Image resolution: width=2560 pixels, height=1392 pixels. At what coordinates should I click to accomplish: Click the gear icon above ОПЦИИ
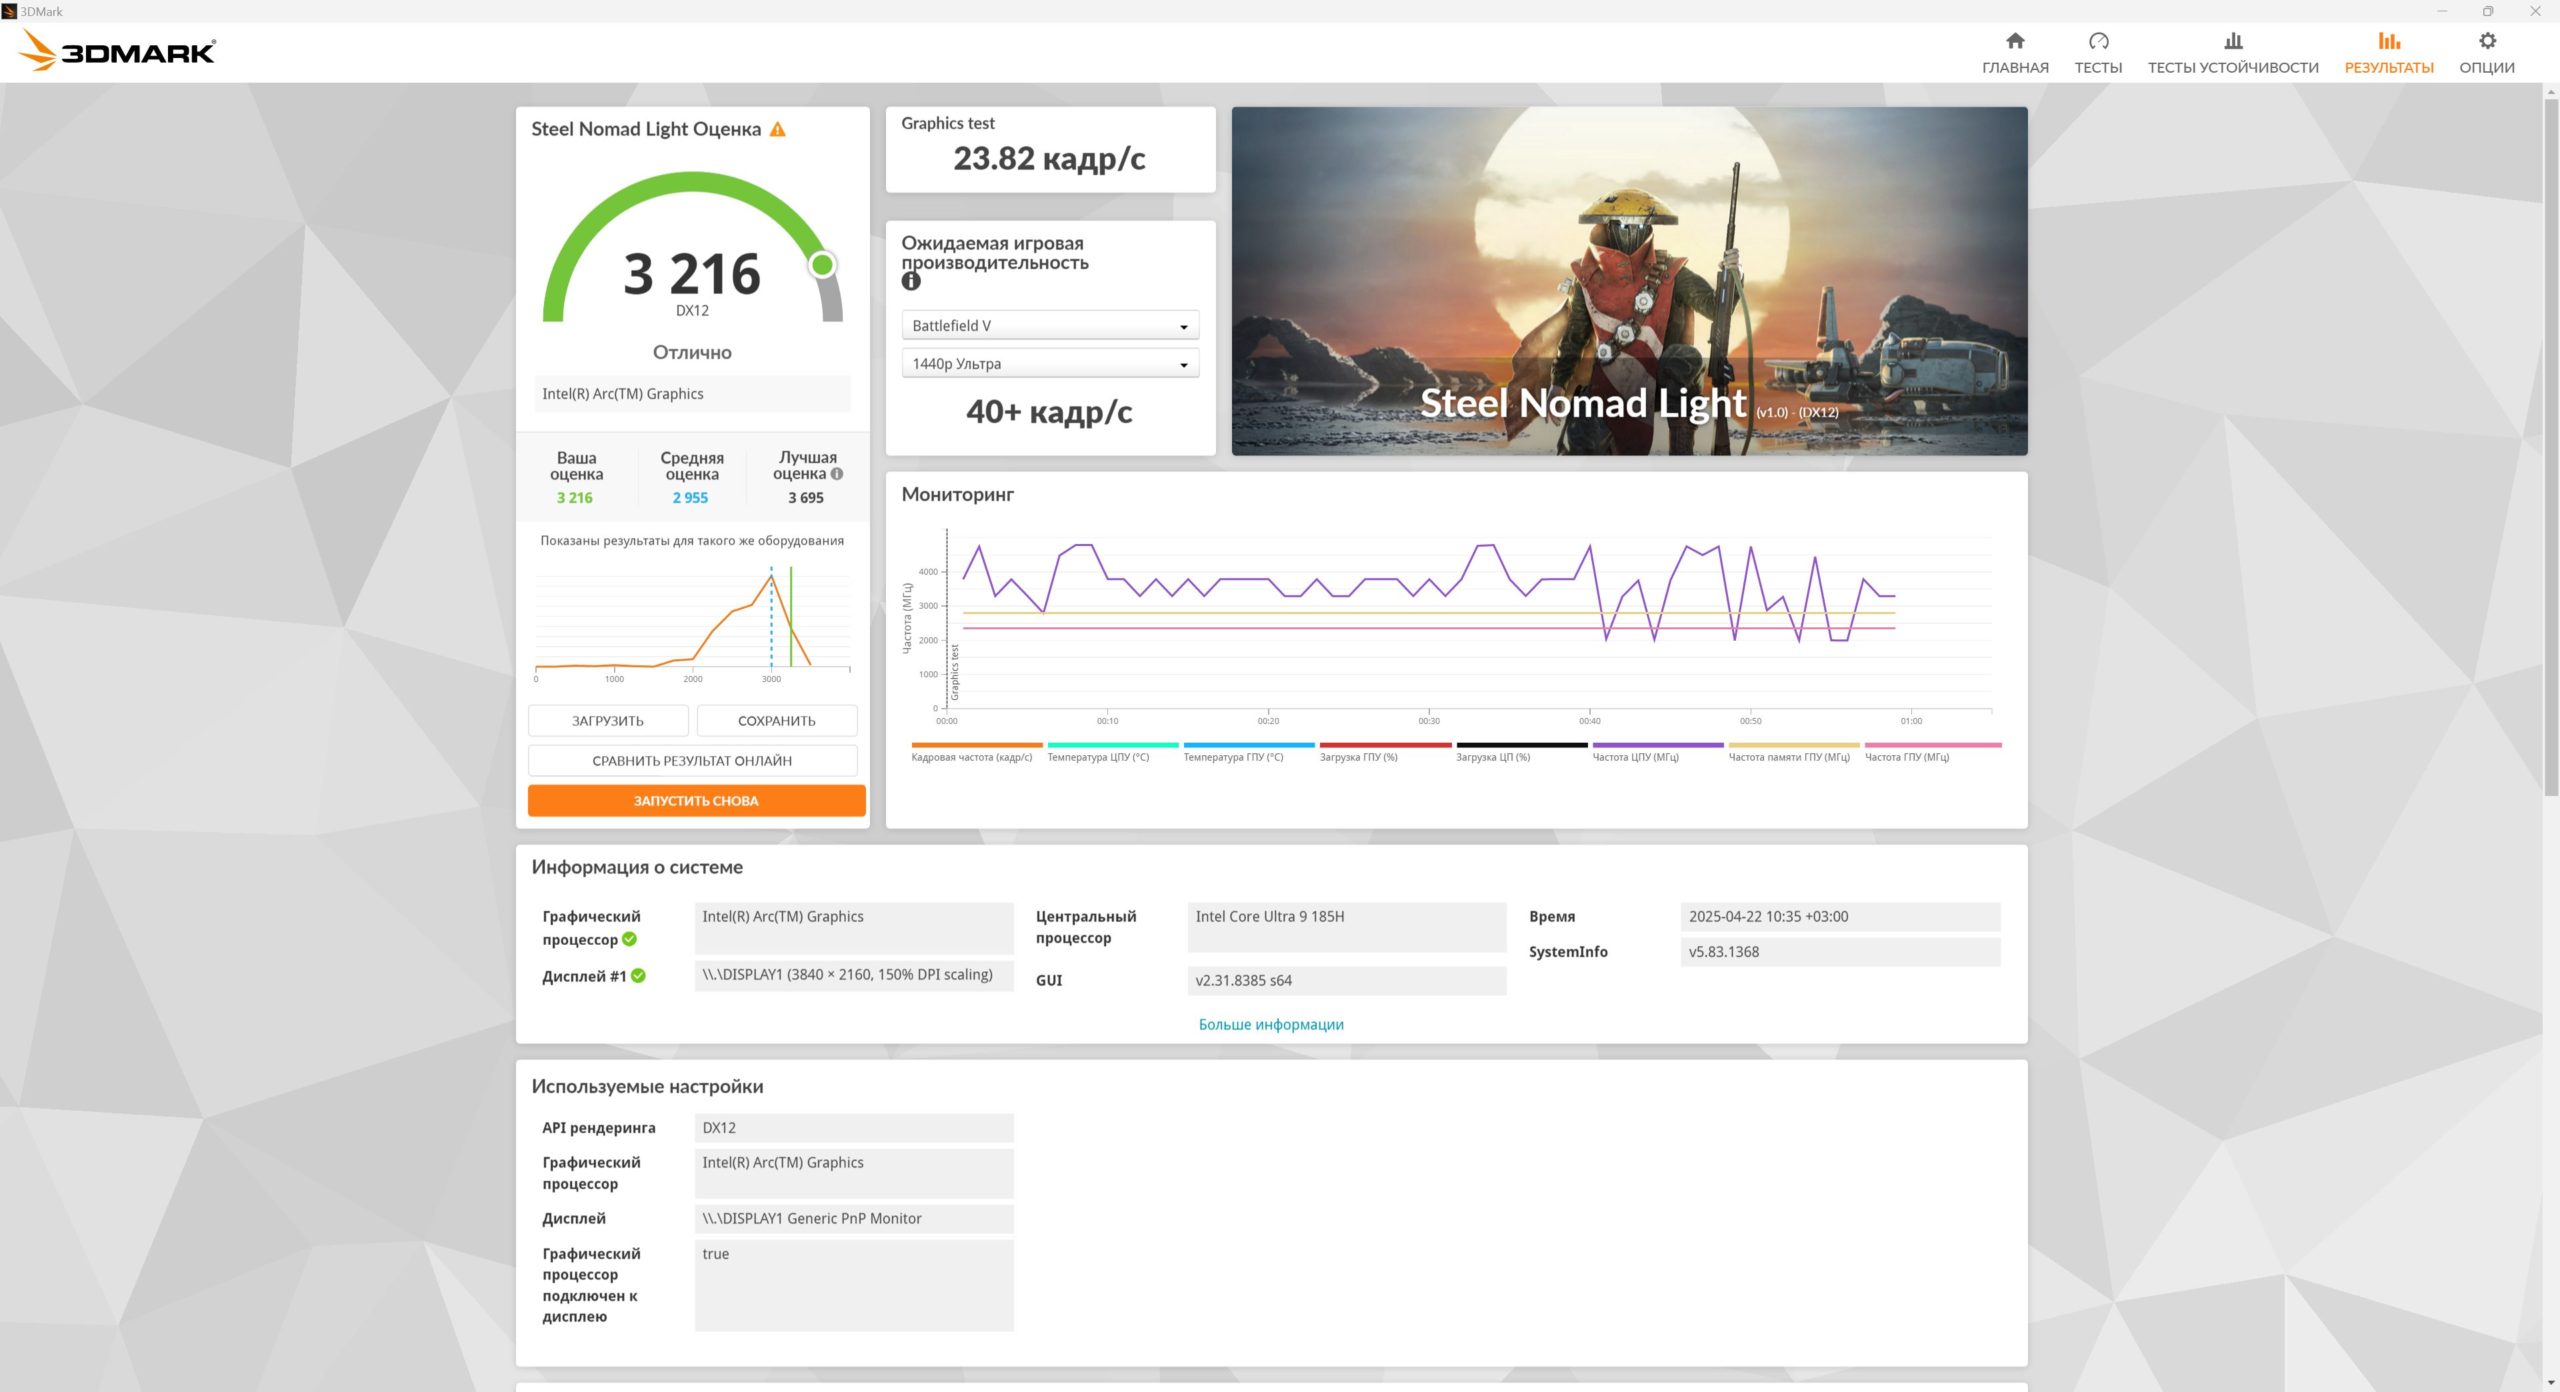pos(2487,41)
